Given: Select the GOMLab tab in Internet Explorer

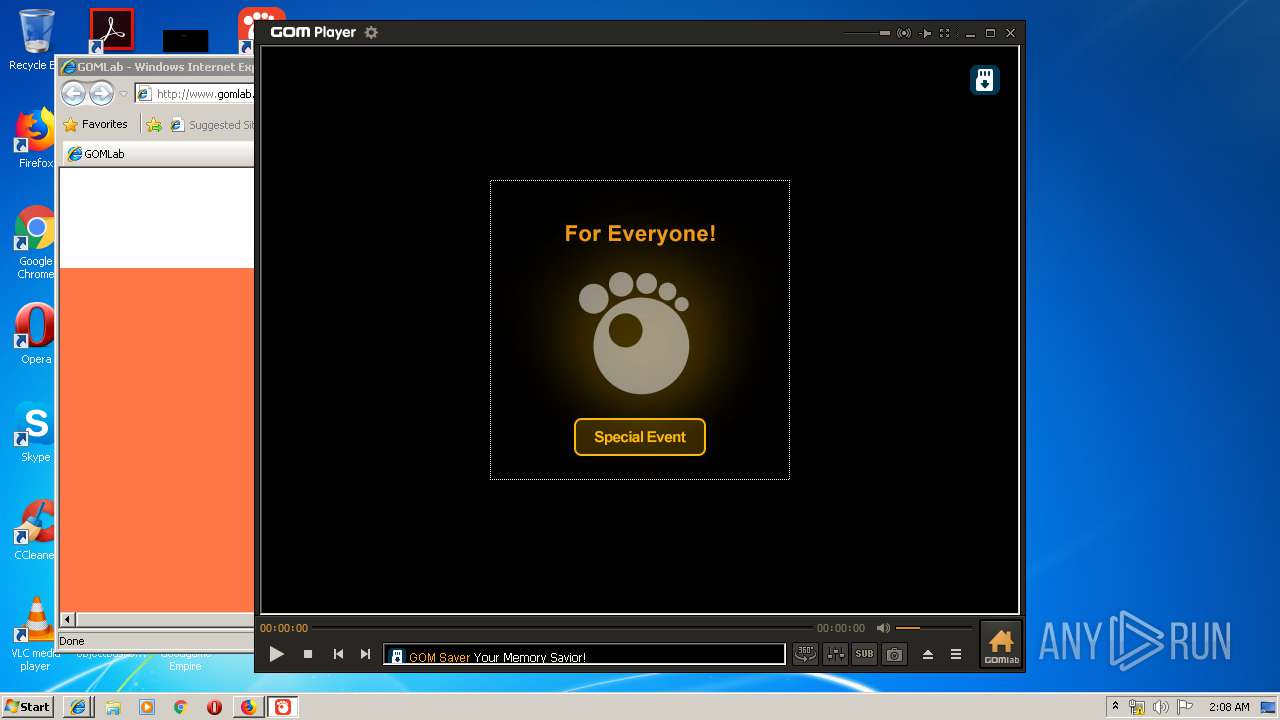Looking at the screenshot, I should pos(160,154).
